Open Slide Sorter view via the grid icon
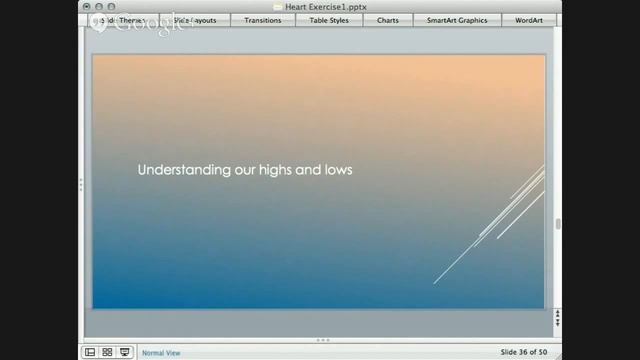The width and height of the screenshot is (640, 360). (107, 352)
